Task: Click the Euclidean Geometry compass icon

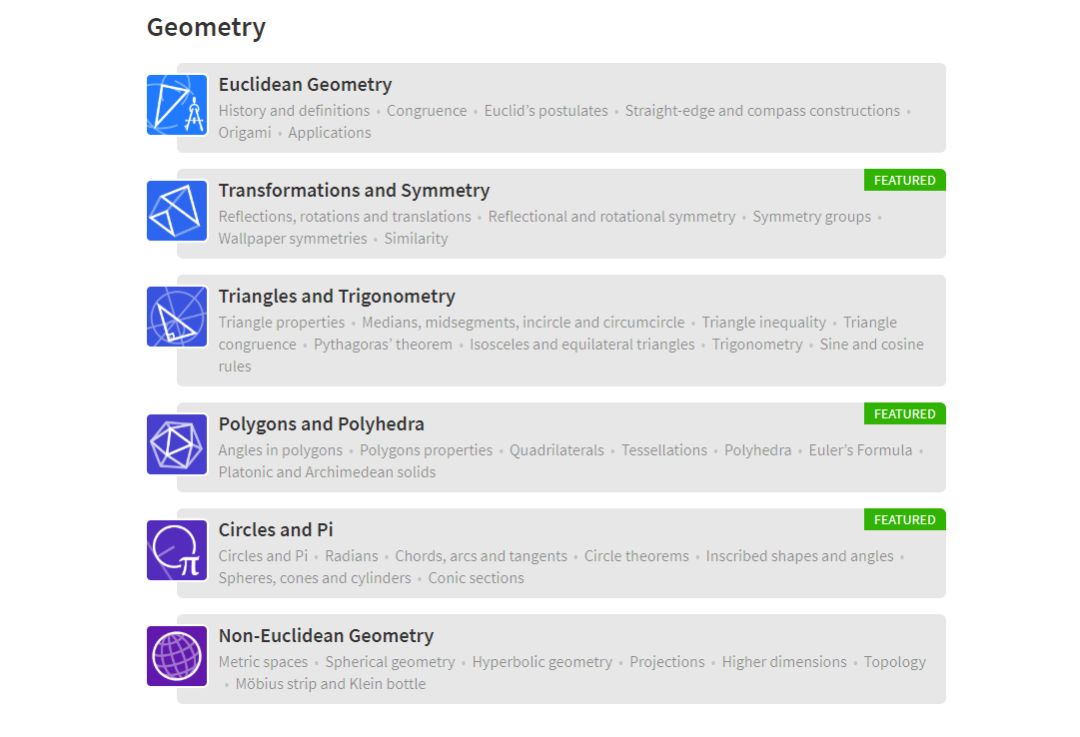Action: 177,105
